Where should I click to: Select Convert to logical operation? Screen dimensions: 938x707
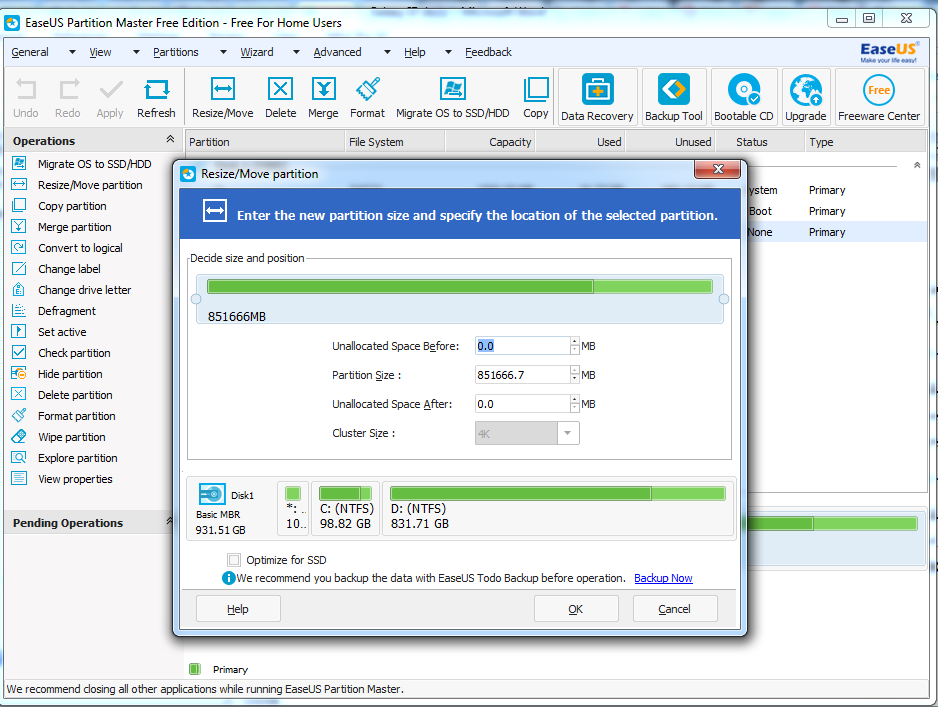click(x=80, y=248)
